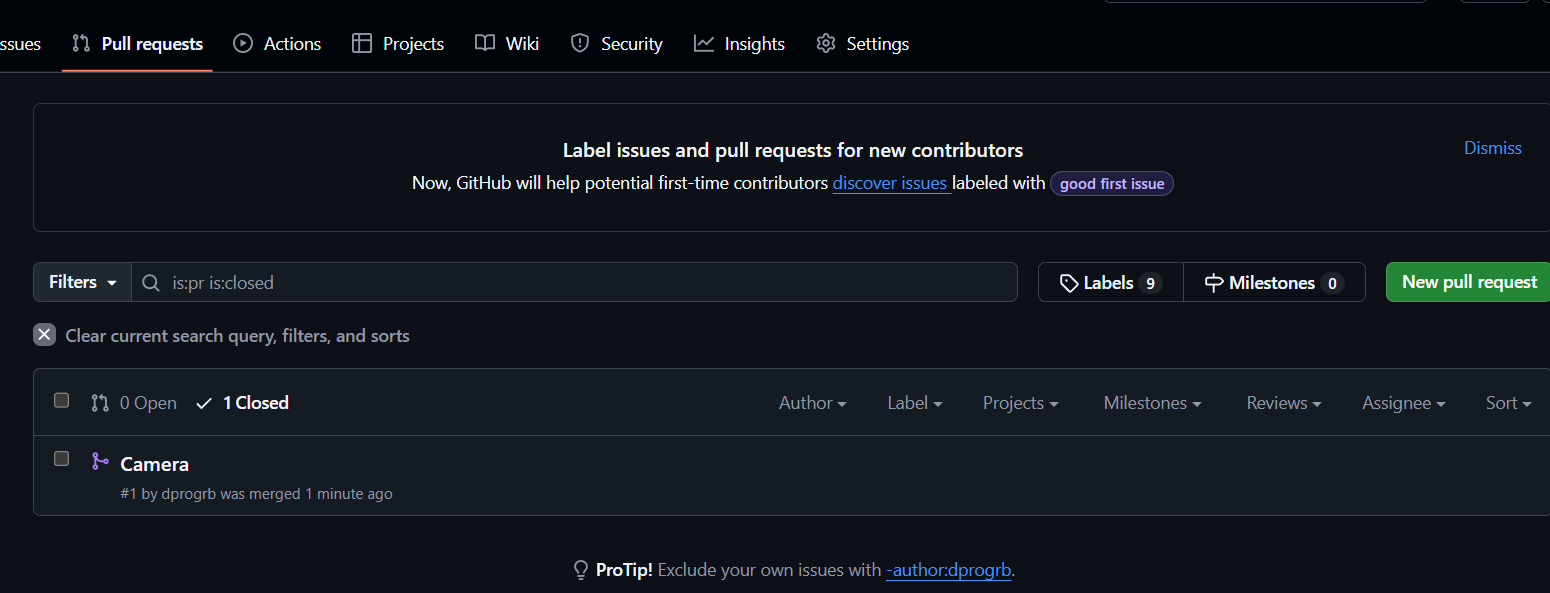
Task: Click the merged pull request icon beside Camera
Action: pos(100,461)
